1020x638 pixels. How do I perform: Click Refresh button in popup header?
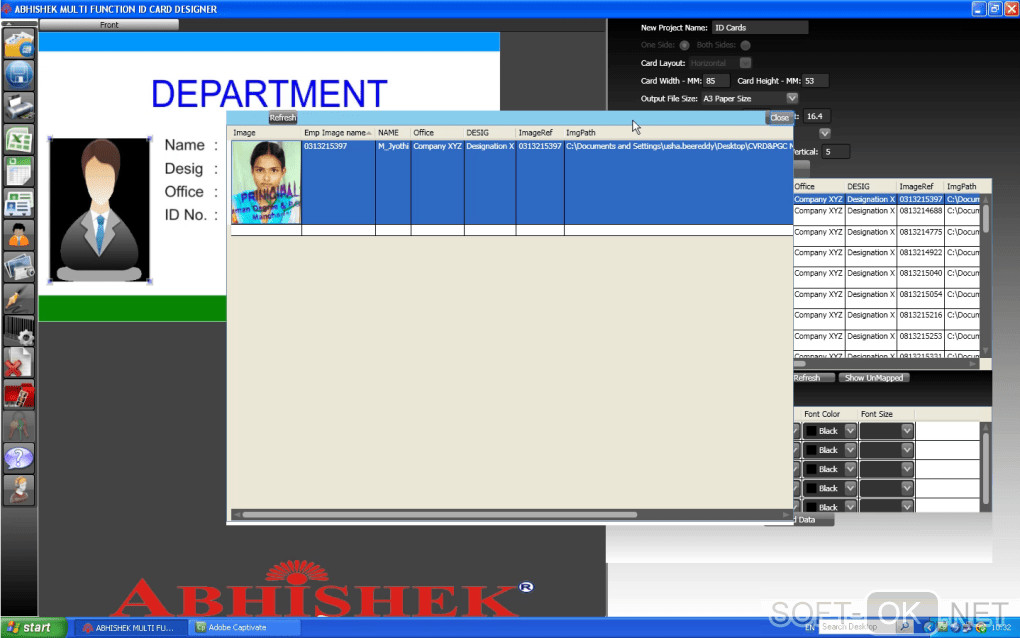tap(283, 118)
